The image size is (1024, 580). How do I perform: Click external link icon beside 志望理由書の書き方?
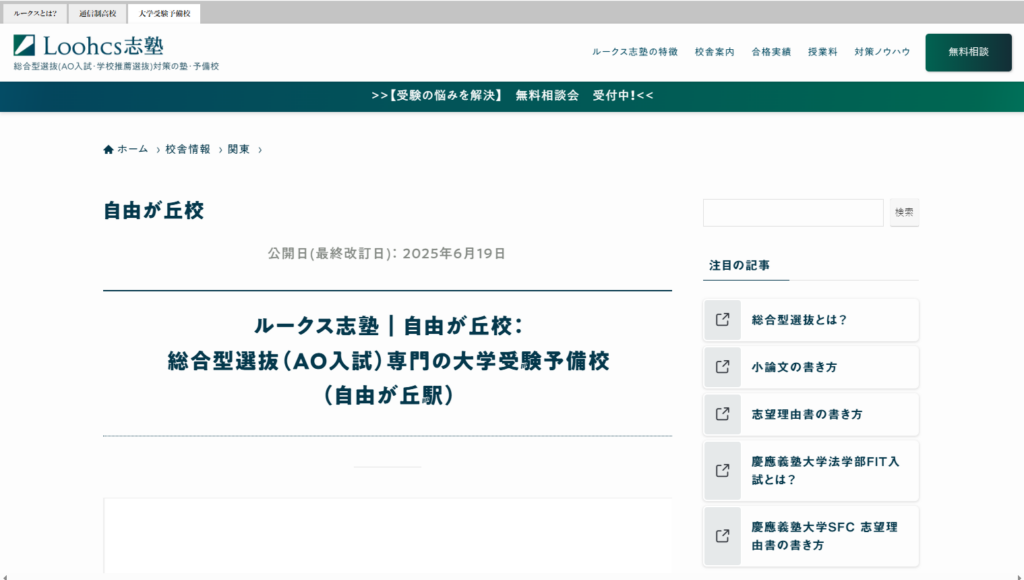(722, 414)
